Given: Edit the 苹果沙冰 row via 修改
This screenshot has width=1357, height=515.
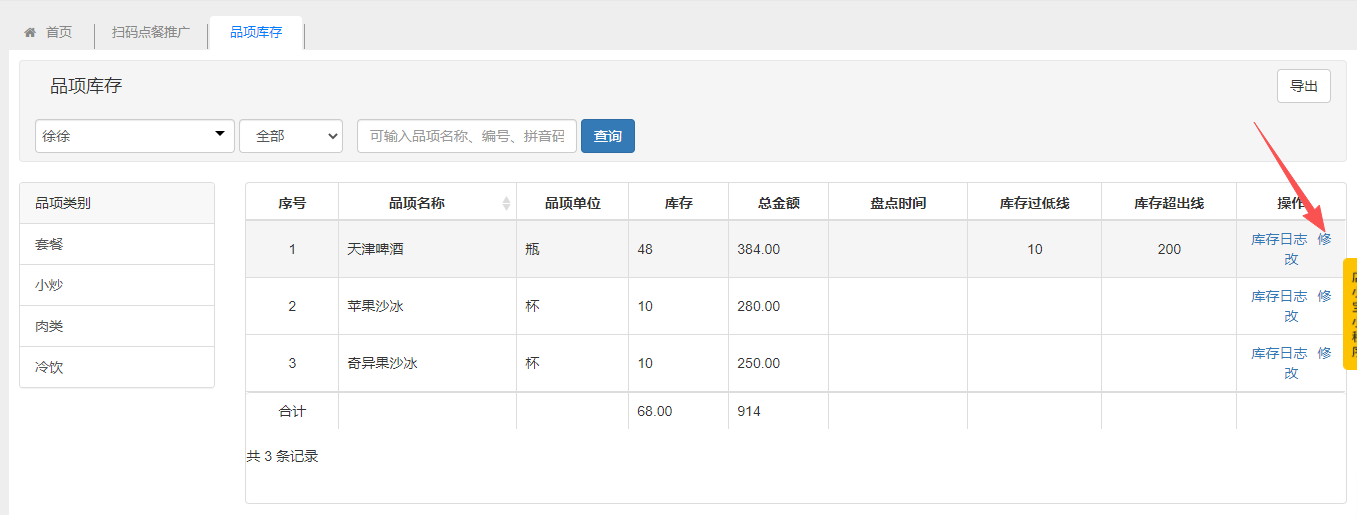Looking at the screenshot, I should pyautogui.click(x=1324, y=297).
